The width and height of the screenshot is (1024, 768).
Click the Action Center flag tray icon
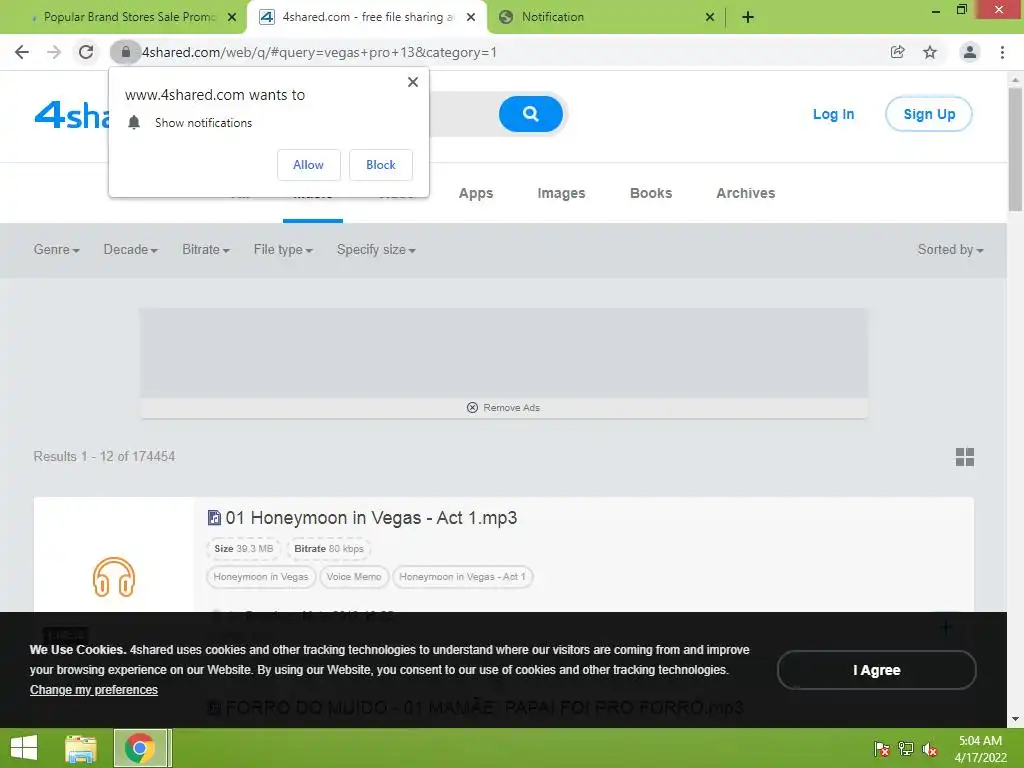882,750
